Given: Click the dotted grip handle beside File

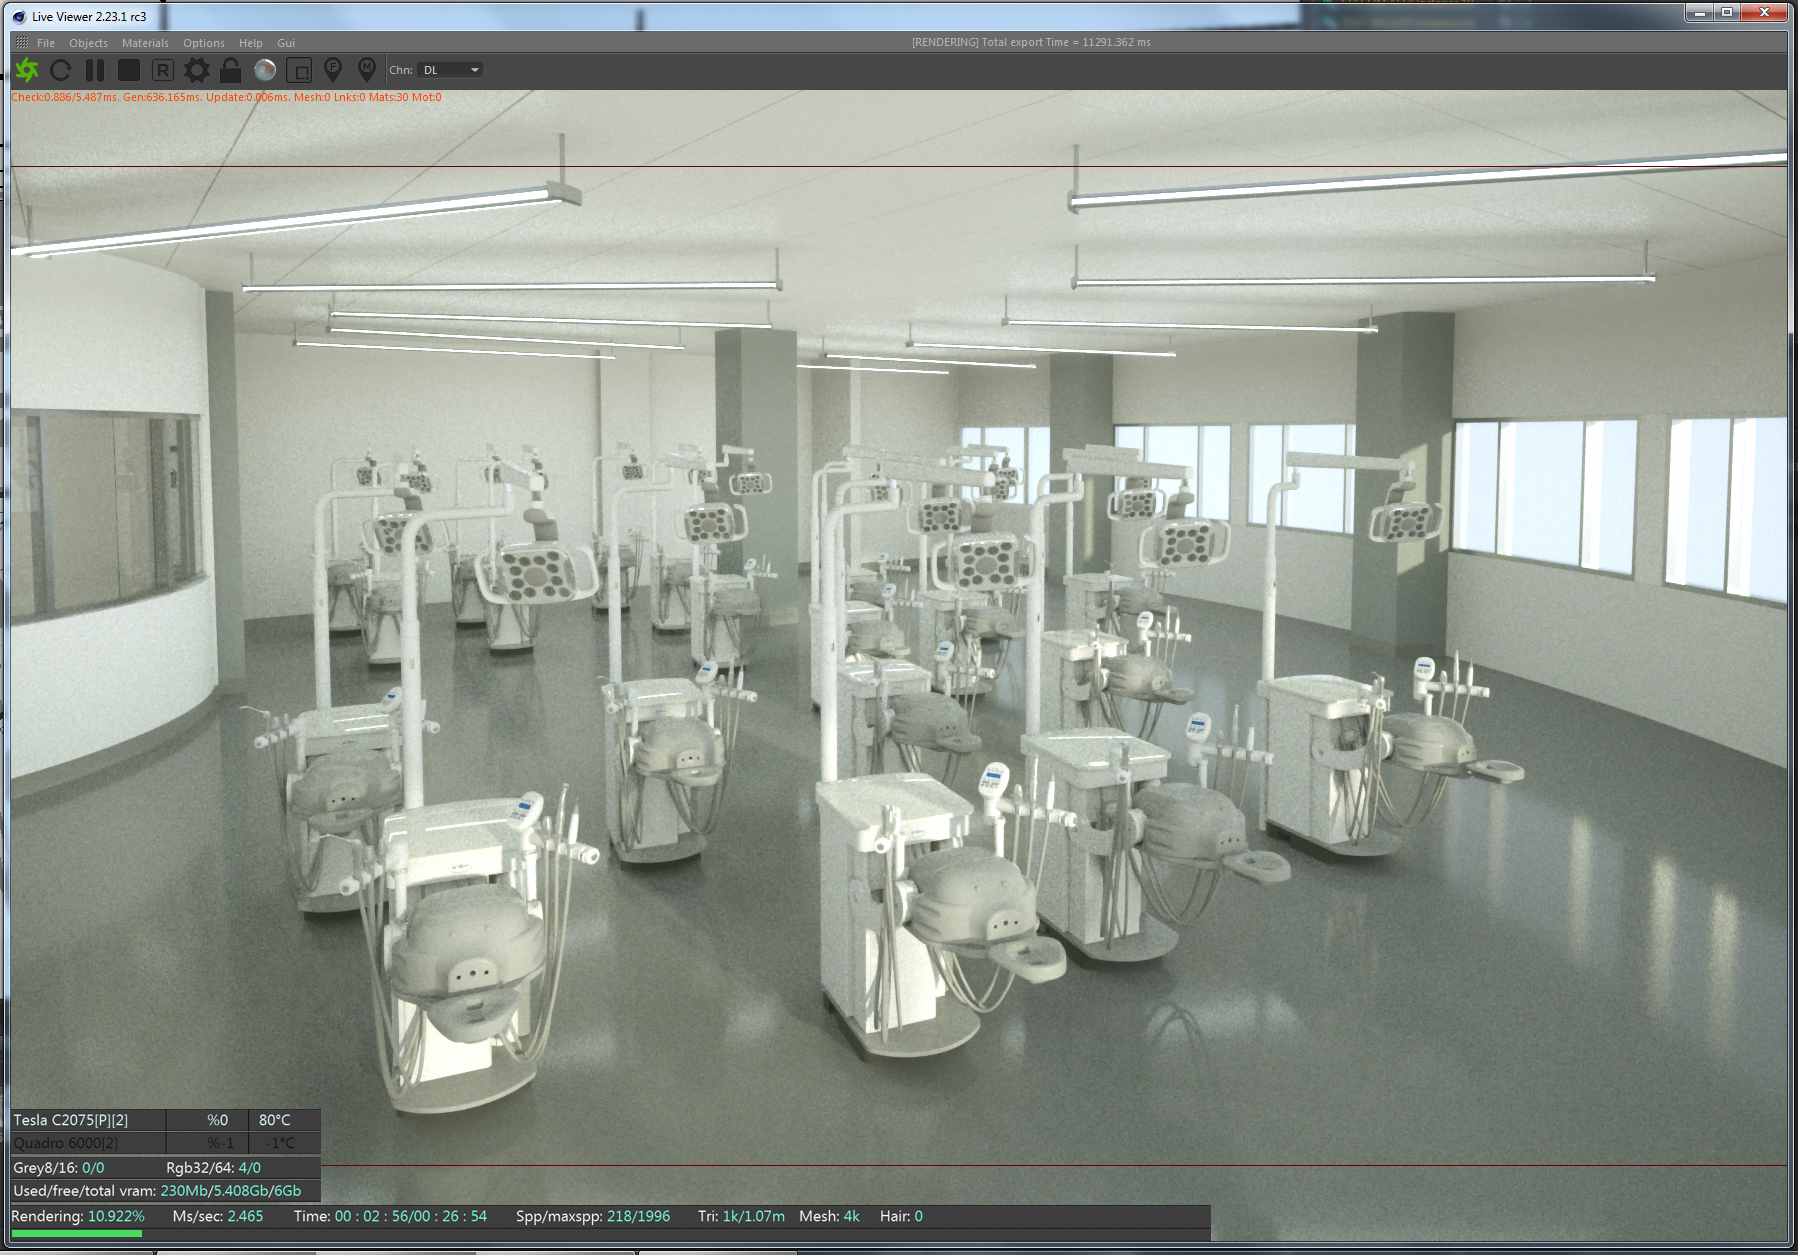Looking at the screenshot, I should (x=22, y=43).
